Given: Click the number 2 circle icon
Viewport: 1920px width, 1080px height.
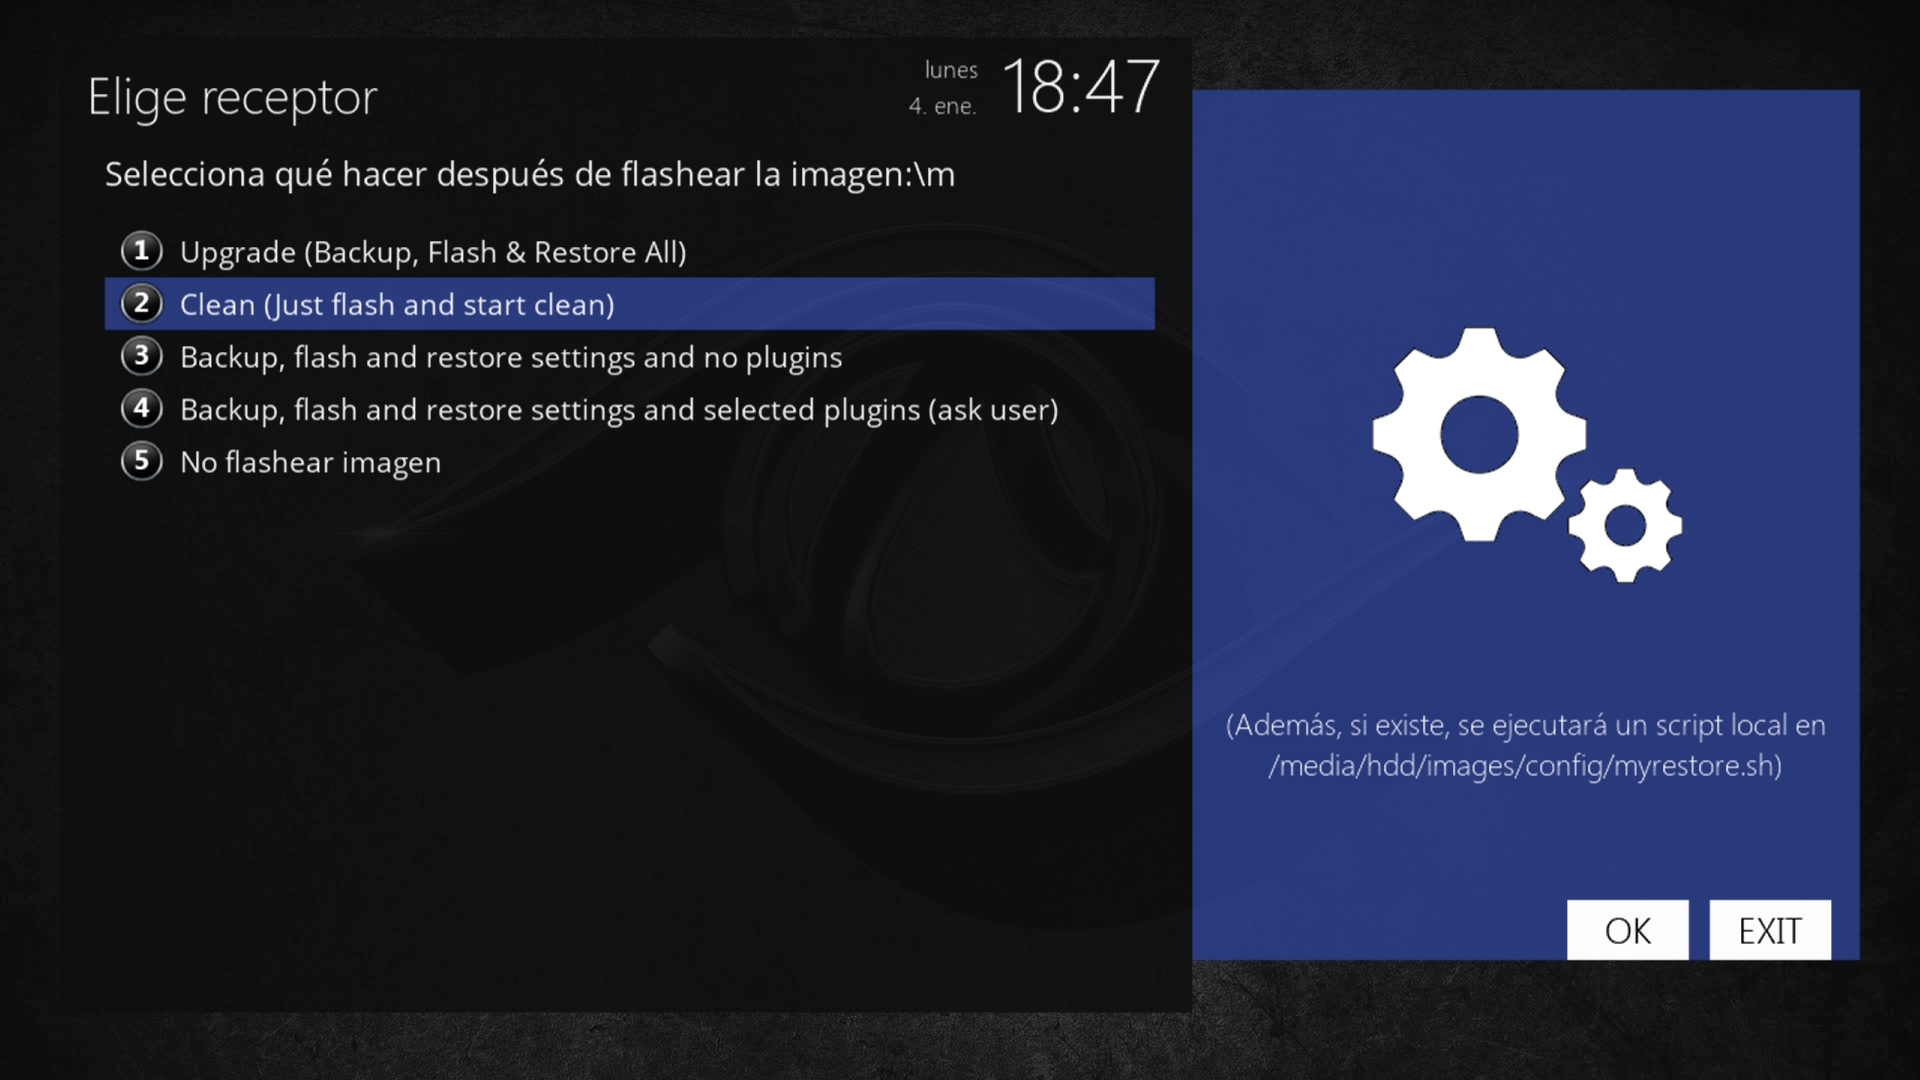Looking at the screenshot, I should [142, 303].
